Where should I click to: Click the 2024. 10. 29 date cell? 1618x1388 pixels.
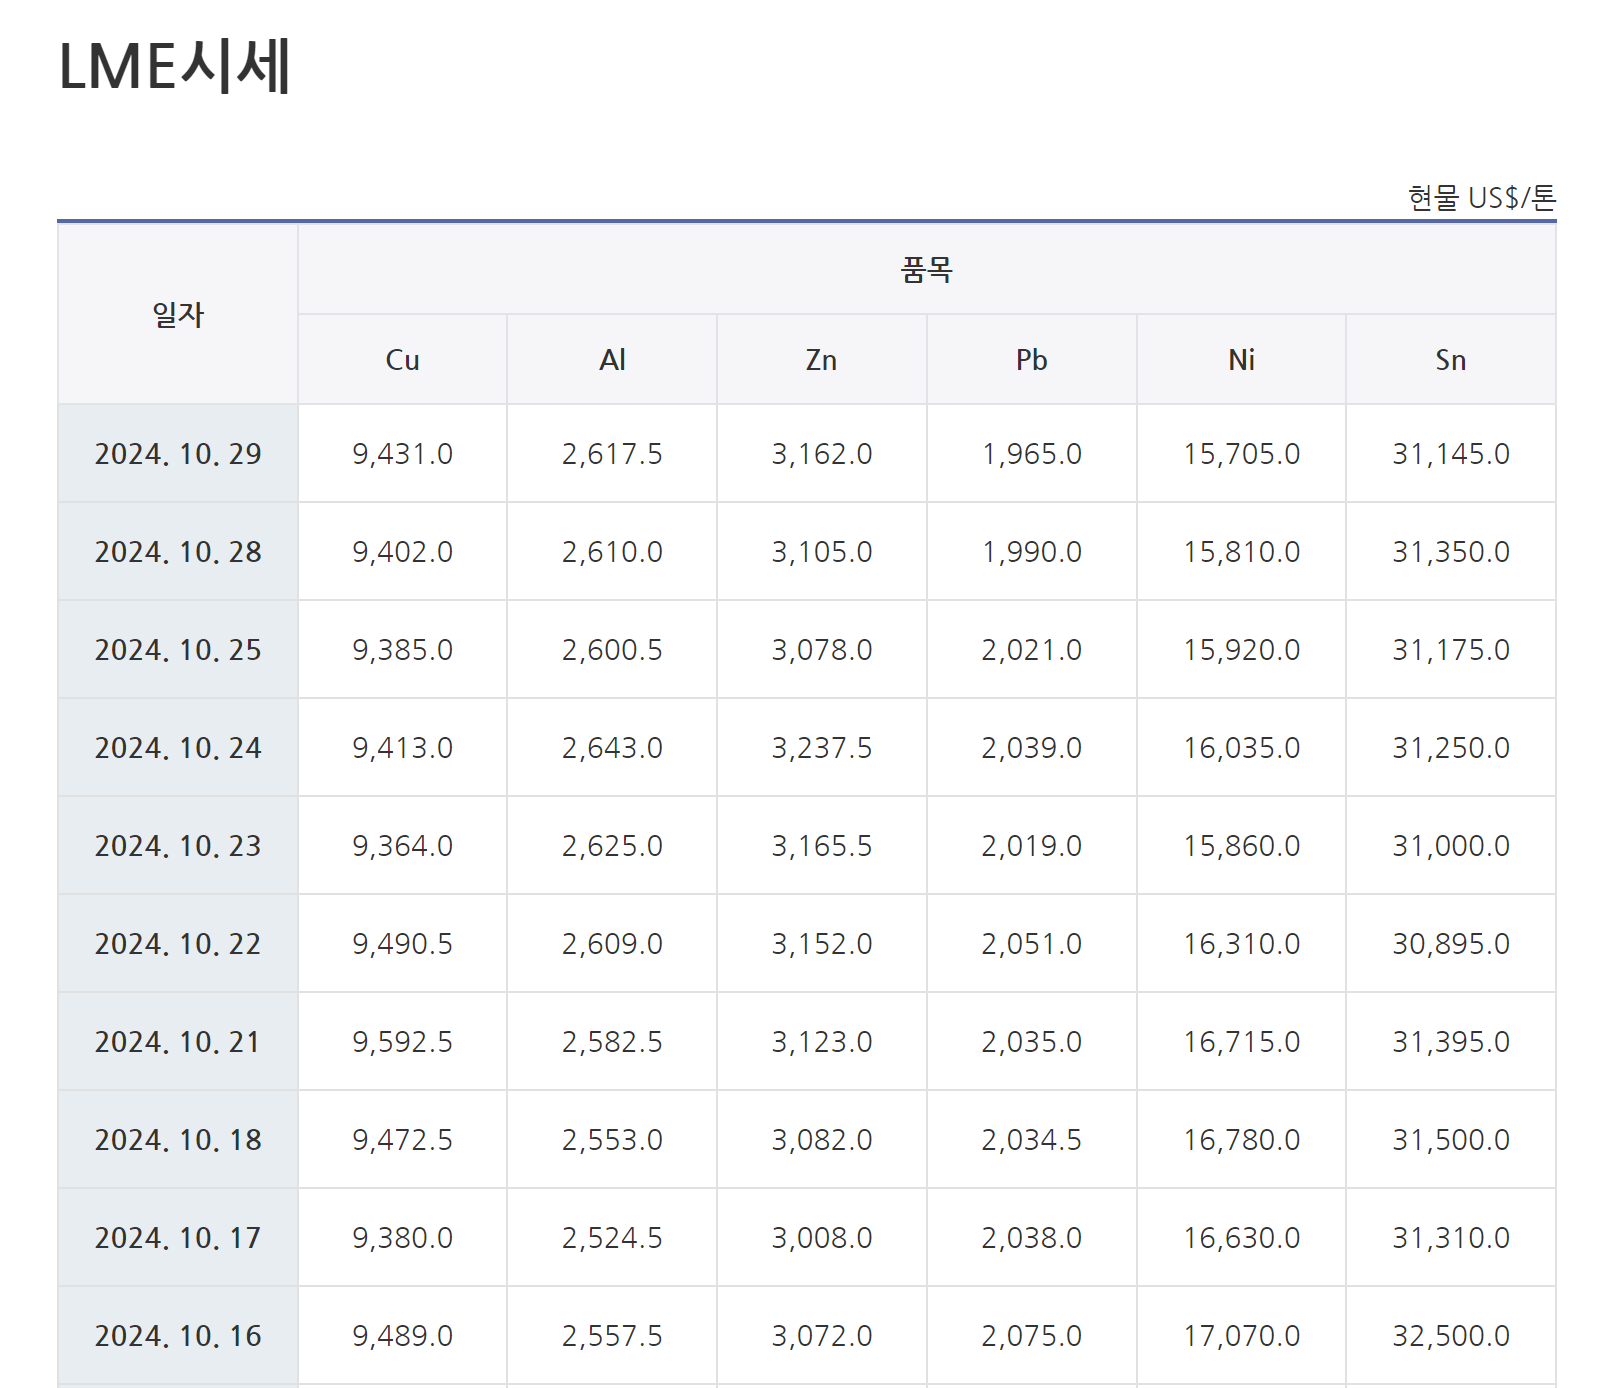tap(178, 454)
